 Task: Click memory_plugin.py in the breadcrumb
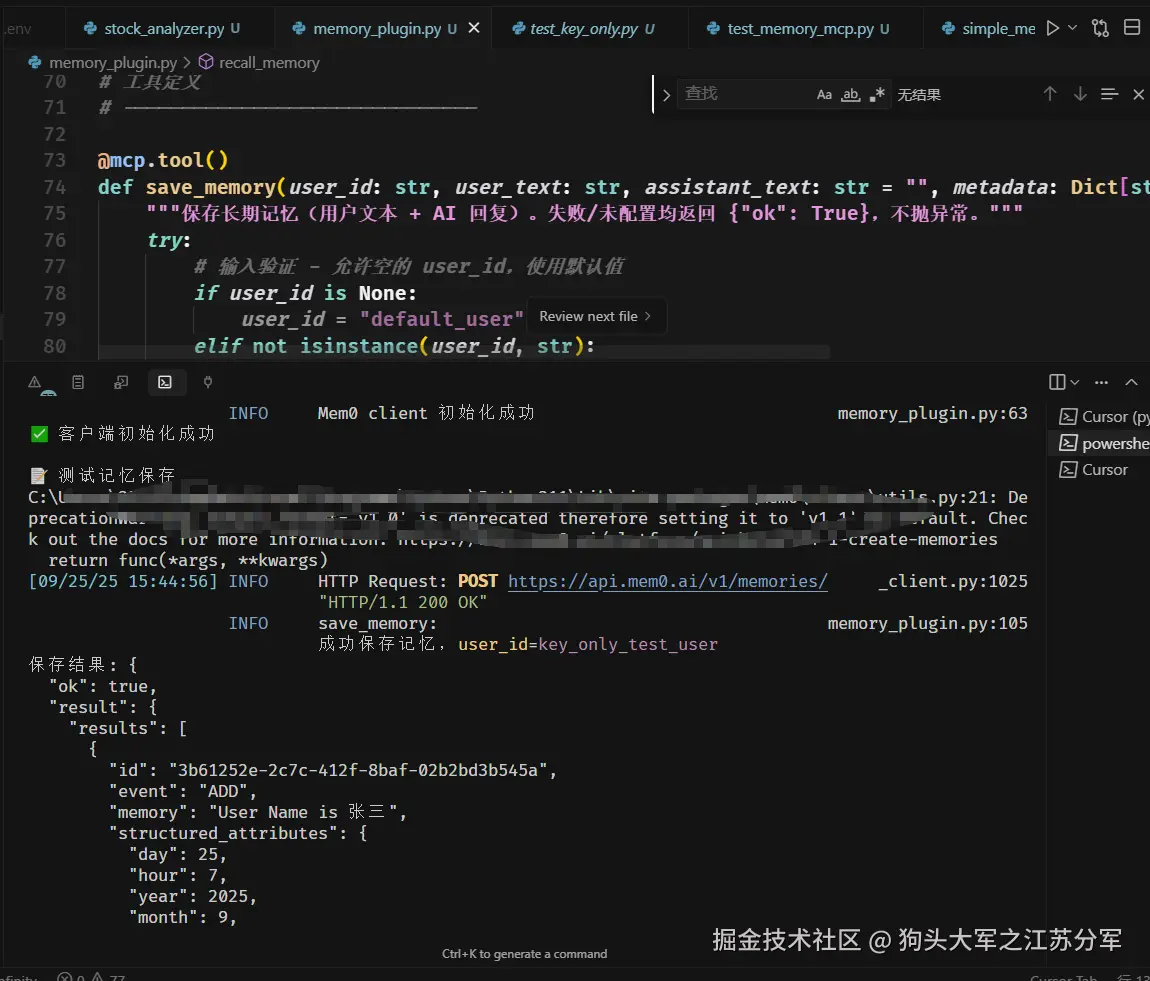[113, 63]
